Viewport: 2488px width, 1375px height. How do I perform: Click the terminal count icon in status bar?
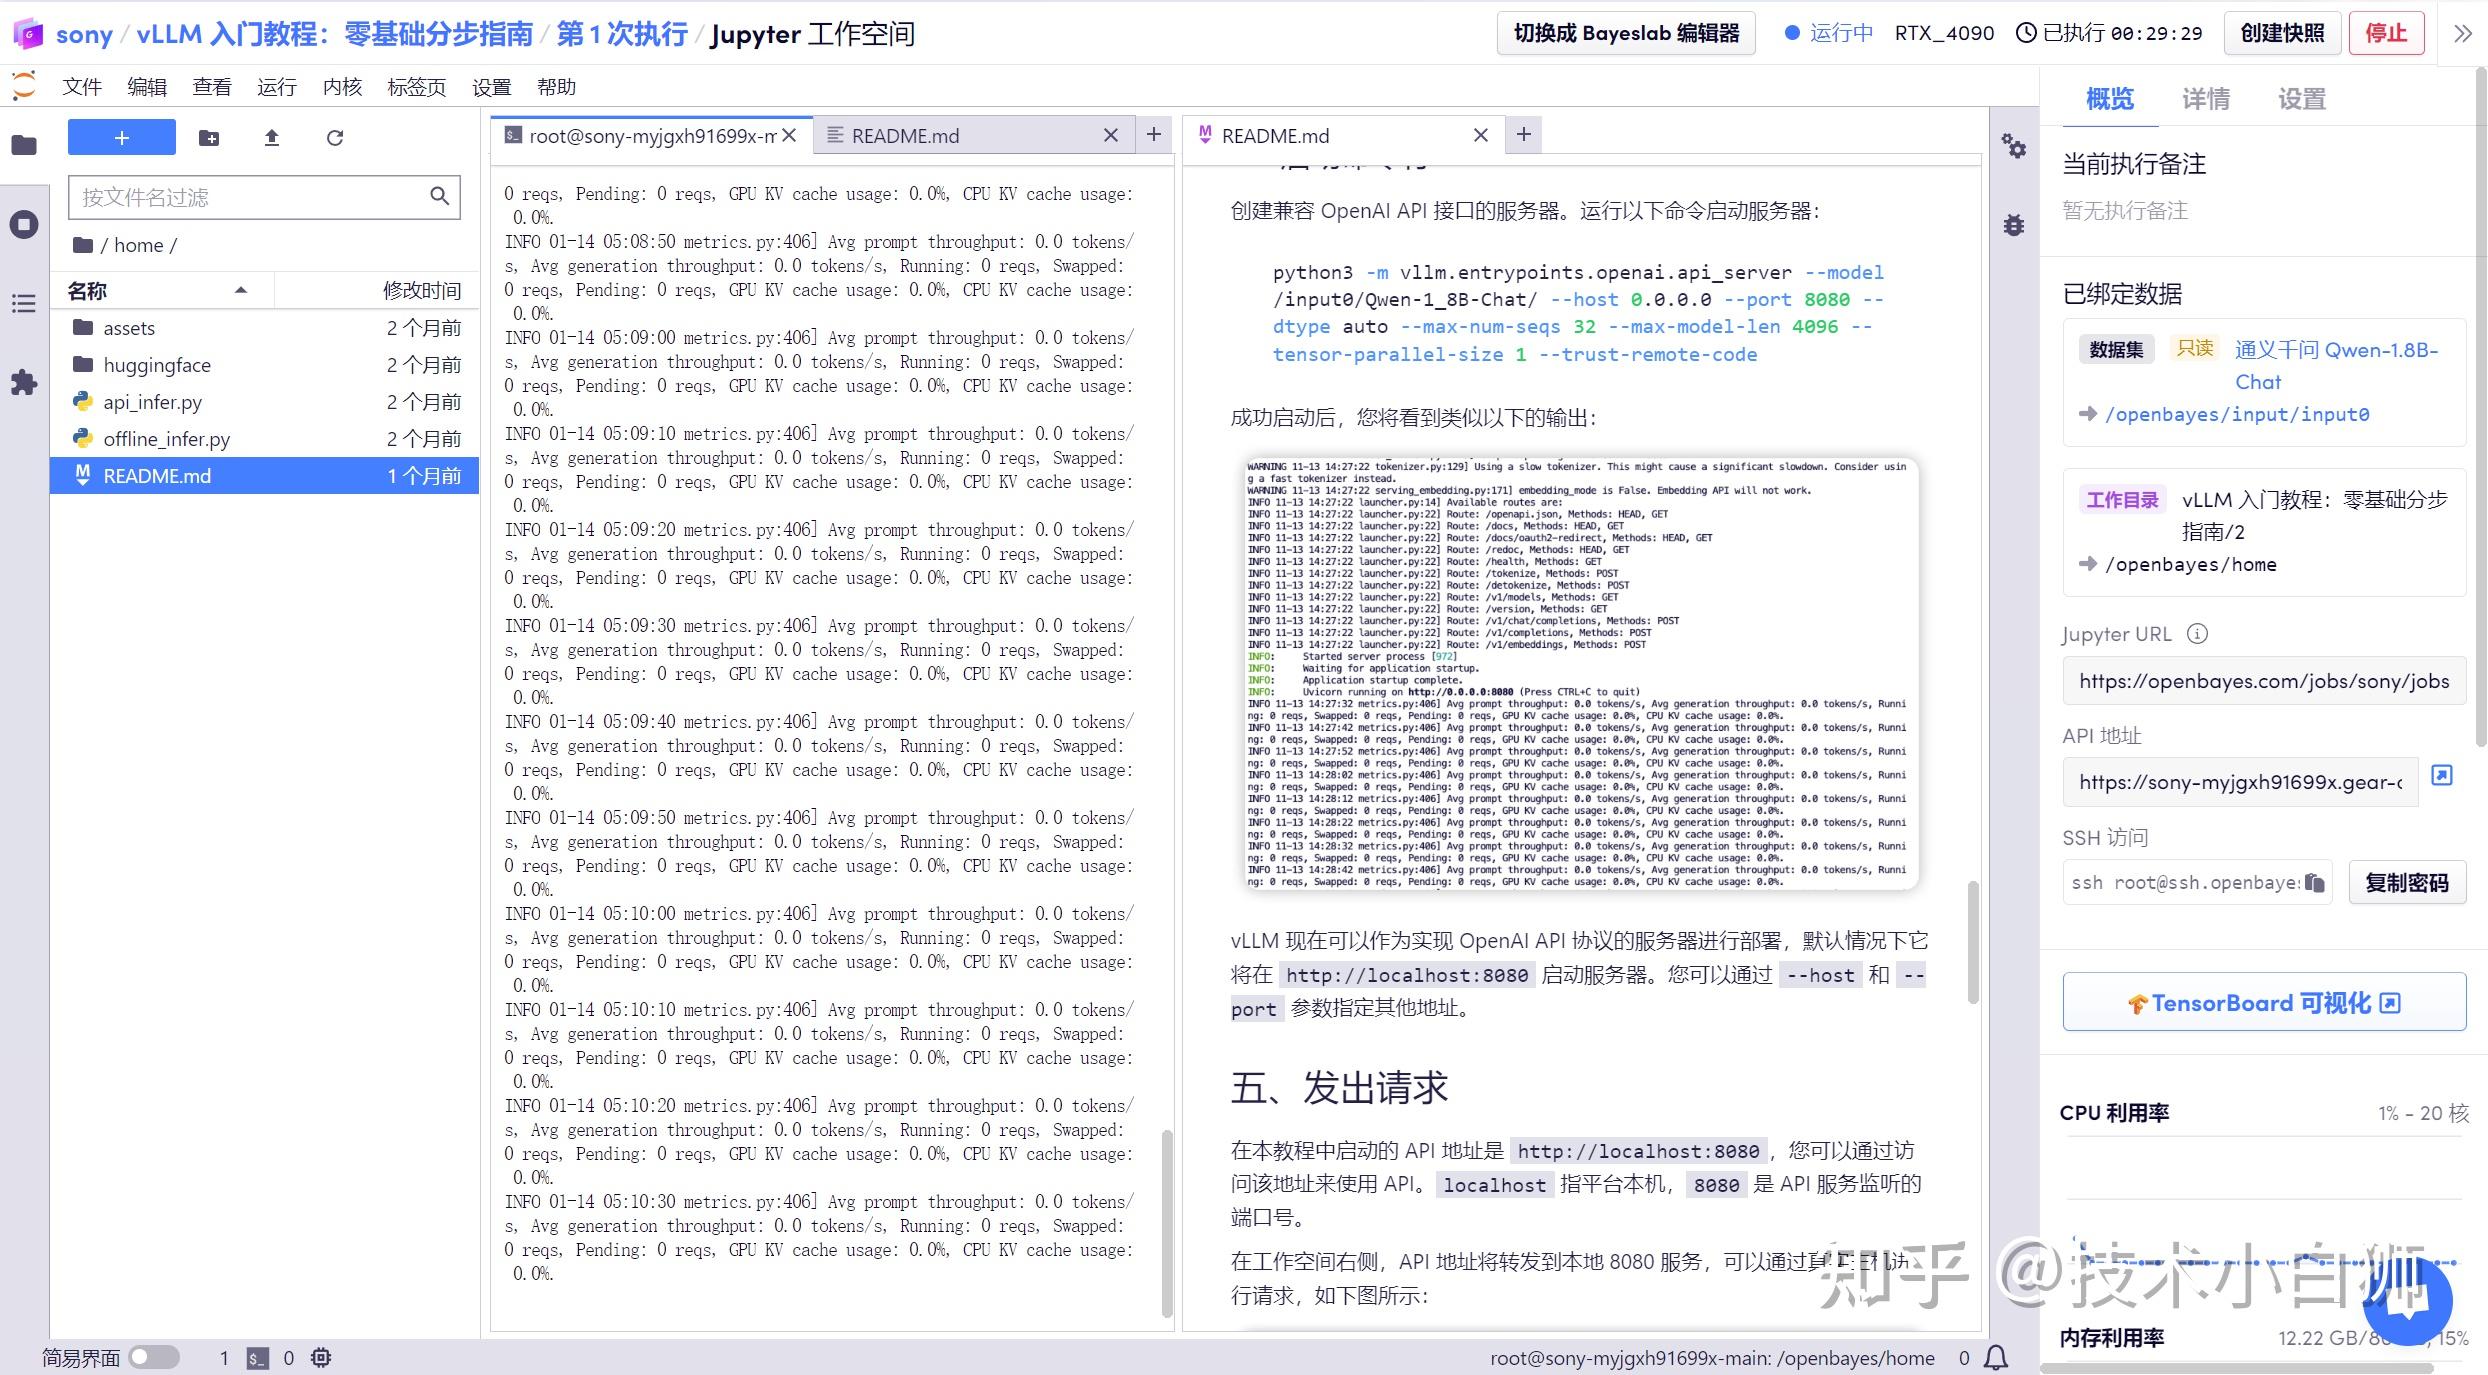click(x=257, y=1358)
